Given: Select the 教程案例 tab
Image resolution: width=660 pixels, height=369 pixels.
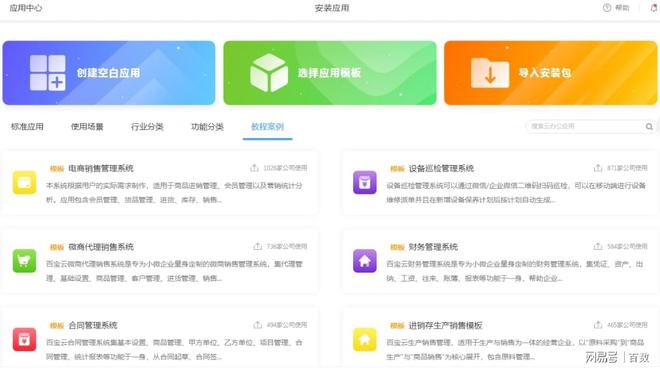Looking at the screenshot, I should click(x=267, y=127).
